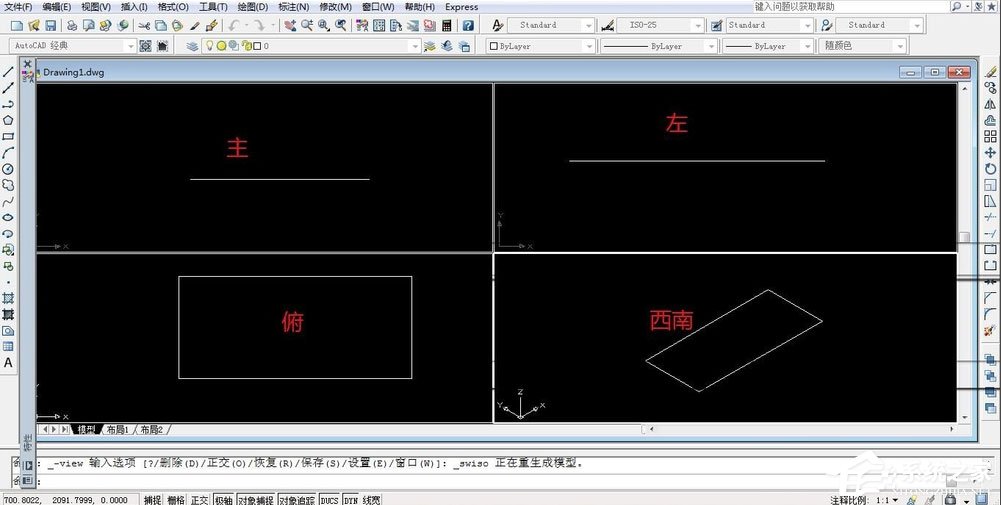Viewport: 1001px width, 505px height.
Task: Cut selection with the scissors icon
Action: click(144, 26)
